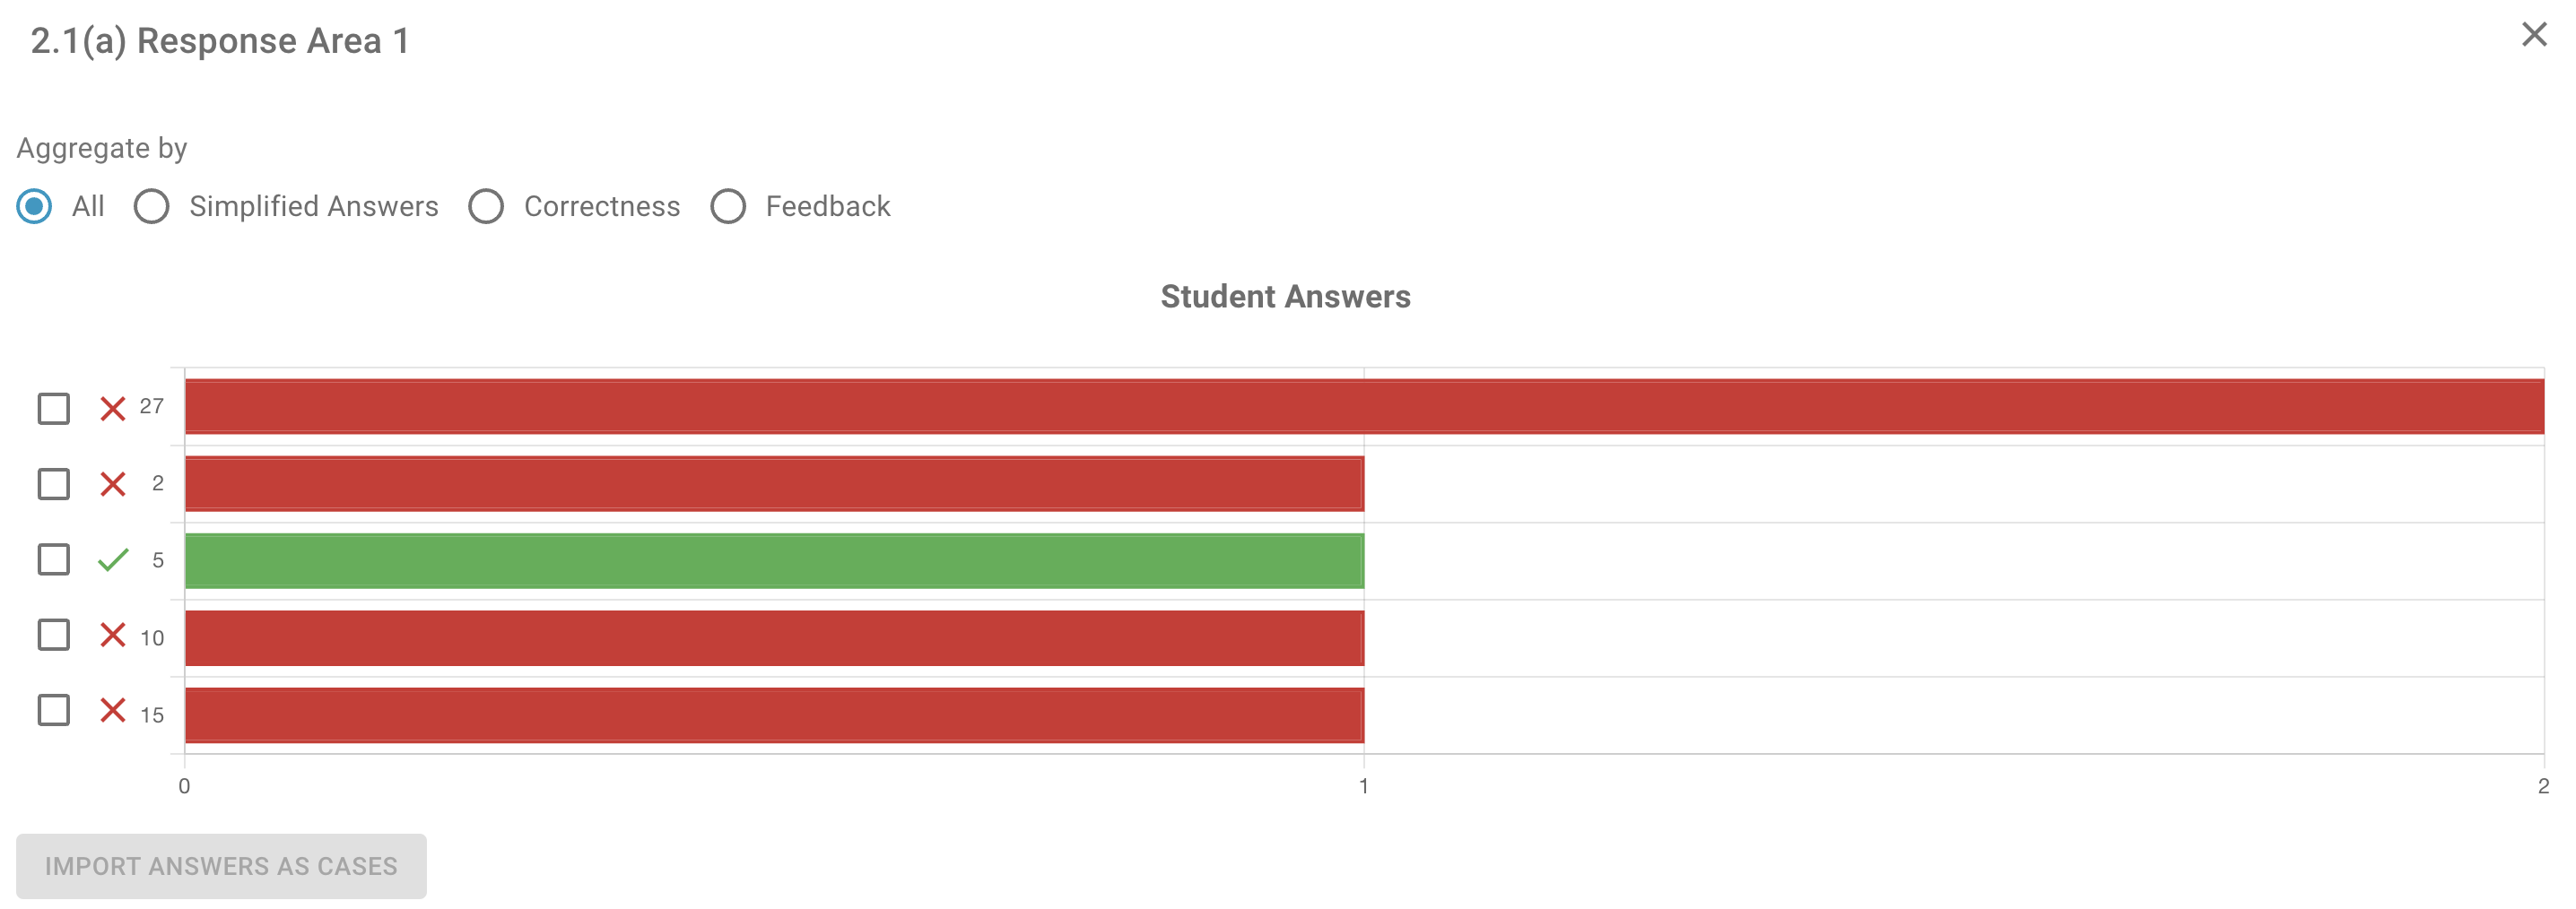Tick the checkbox for answer 27
Viewport: 2576px width, 909px height.
(54, 408)
